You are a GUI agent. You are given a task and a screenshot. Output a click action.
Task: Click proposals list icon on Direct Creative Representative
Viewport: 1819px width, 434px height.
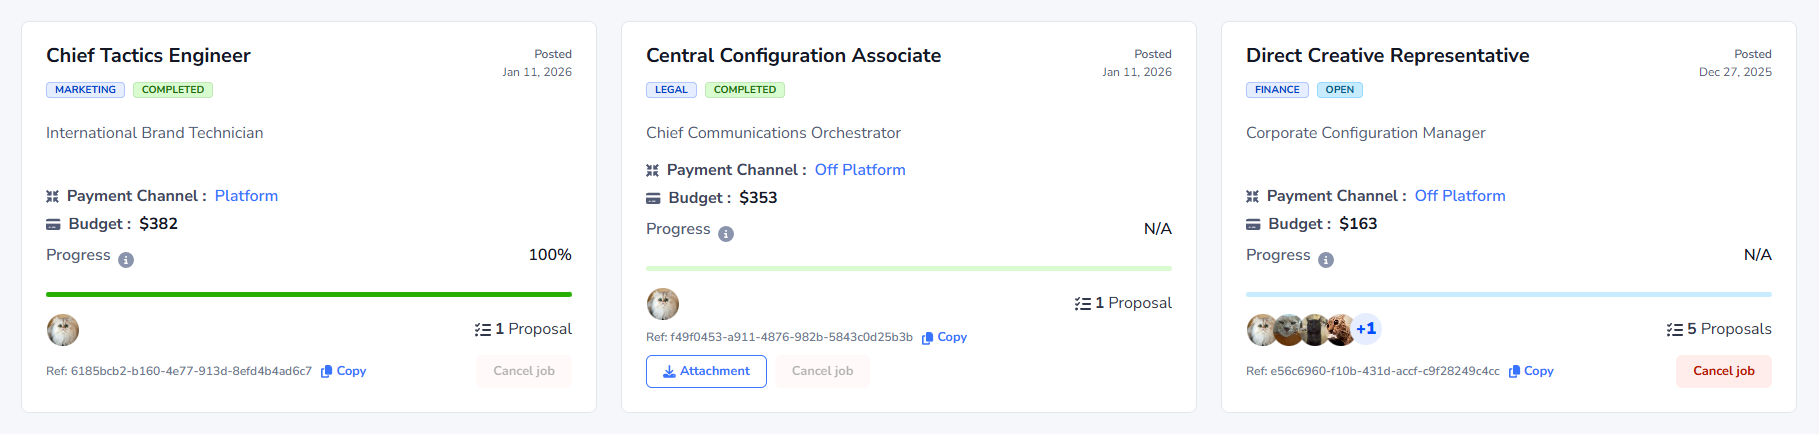tap(1674, 329)
